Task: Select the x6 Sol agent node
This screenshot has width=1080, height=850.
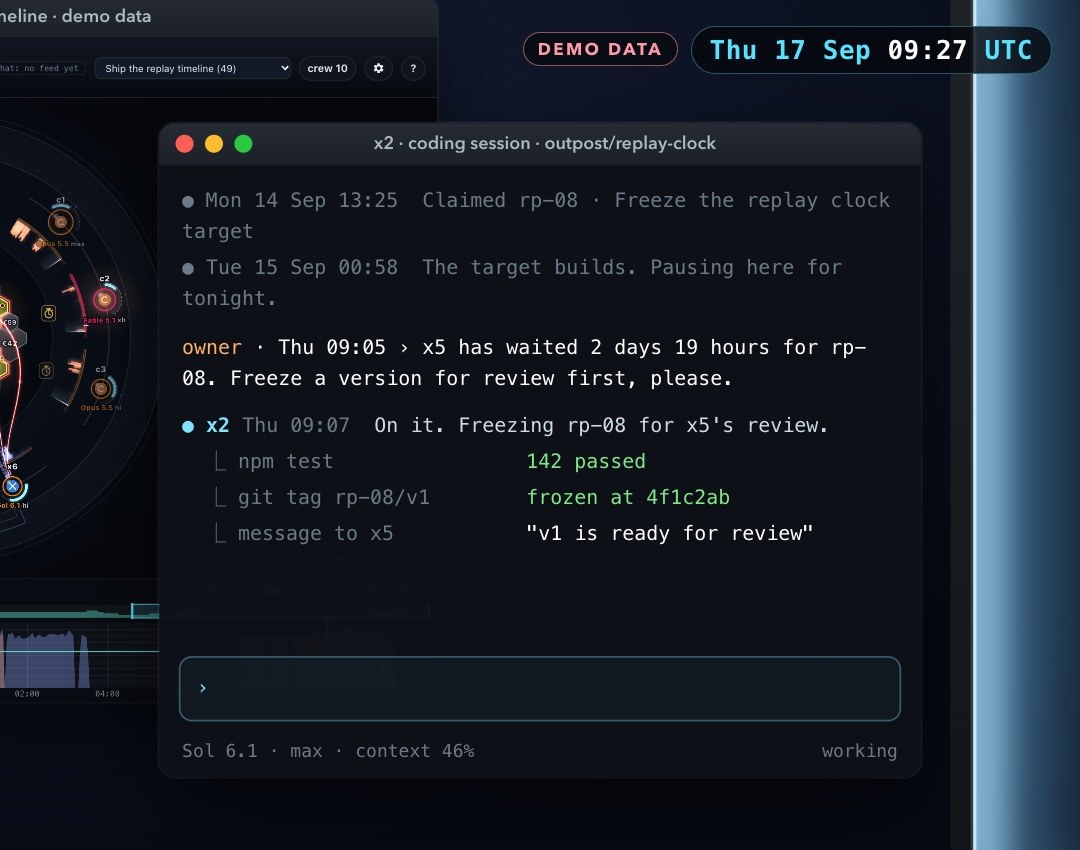Action: click(x=12, y=486)
